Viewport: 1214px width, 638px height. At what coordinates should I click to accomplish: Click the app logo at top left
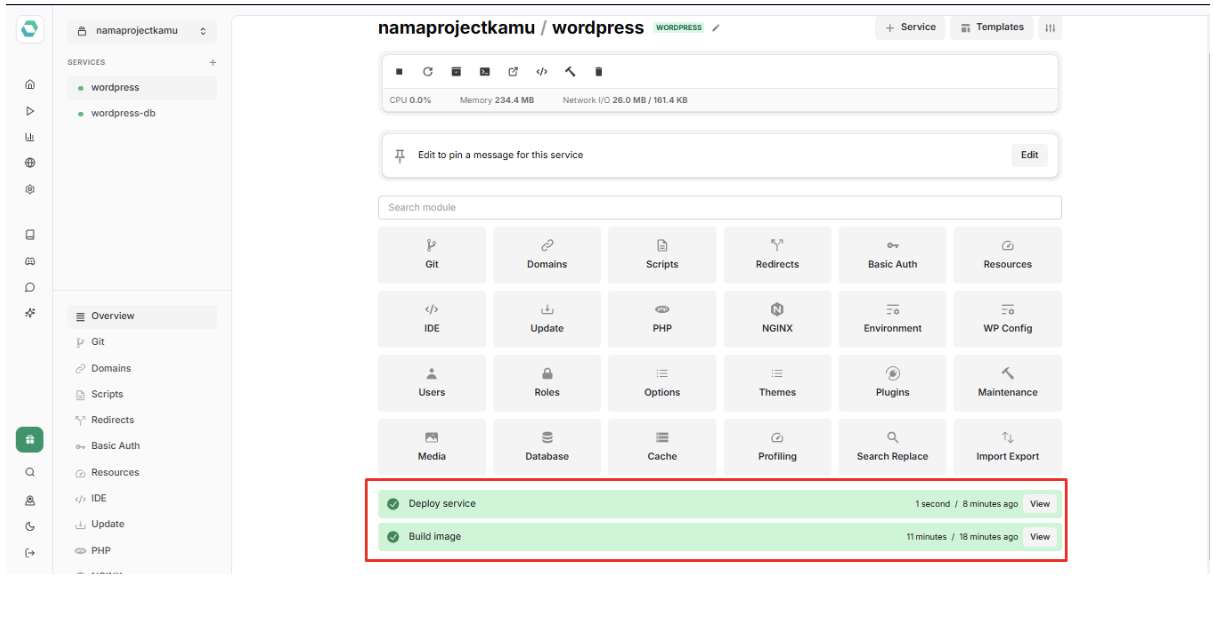pos(30,30)
